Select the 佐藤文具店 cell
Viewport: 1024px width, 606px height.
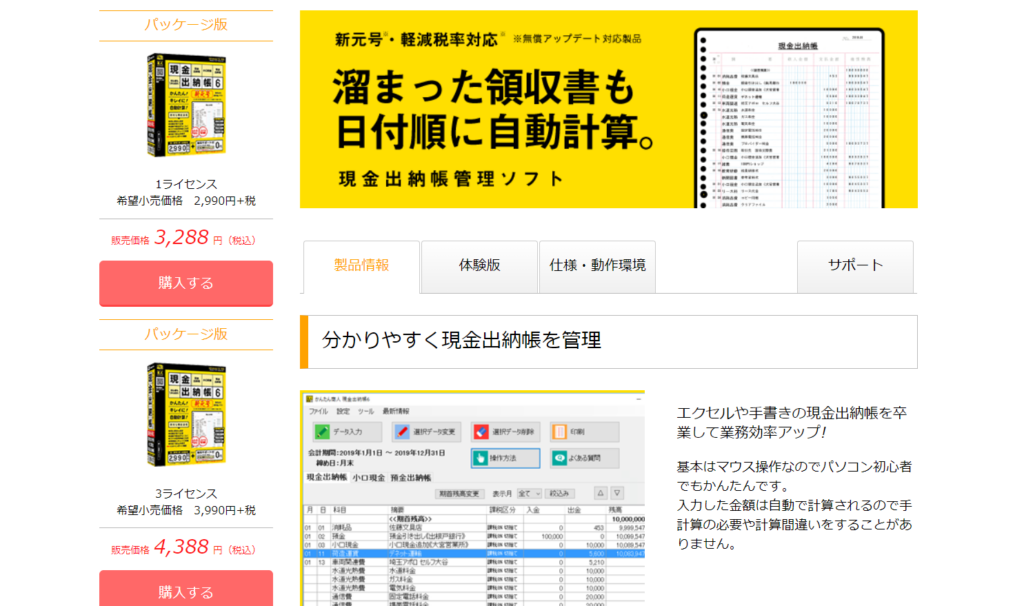coord(406,528)
